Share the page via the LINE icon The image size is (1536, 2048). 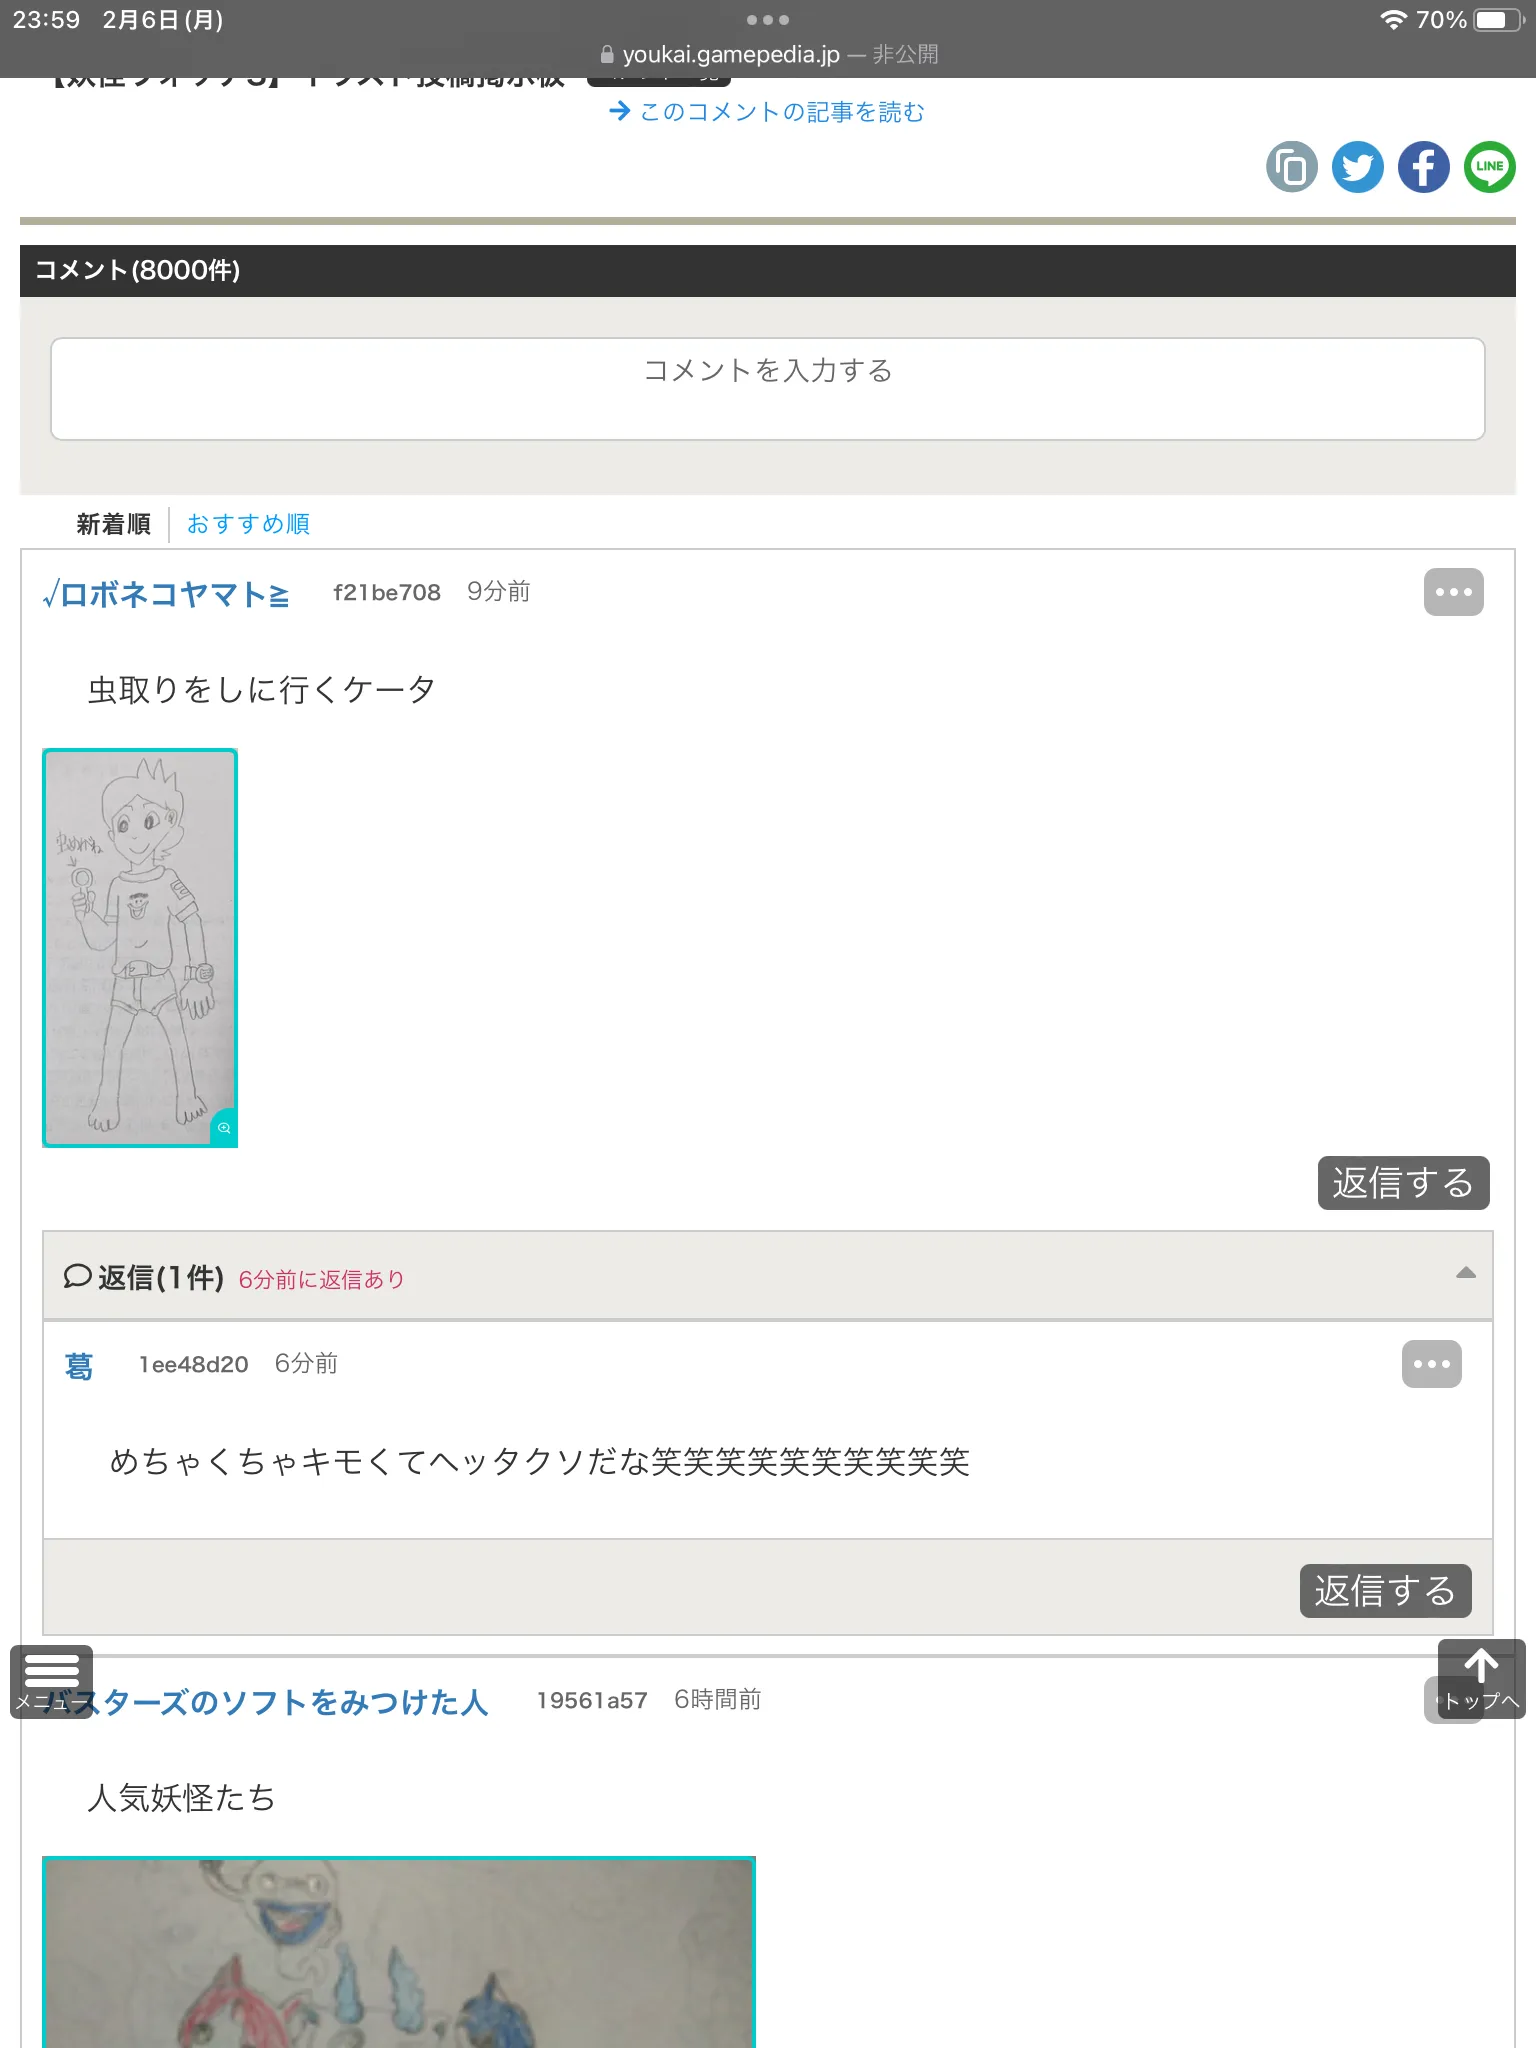coord(1490,167)
